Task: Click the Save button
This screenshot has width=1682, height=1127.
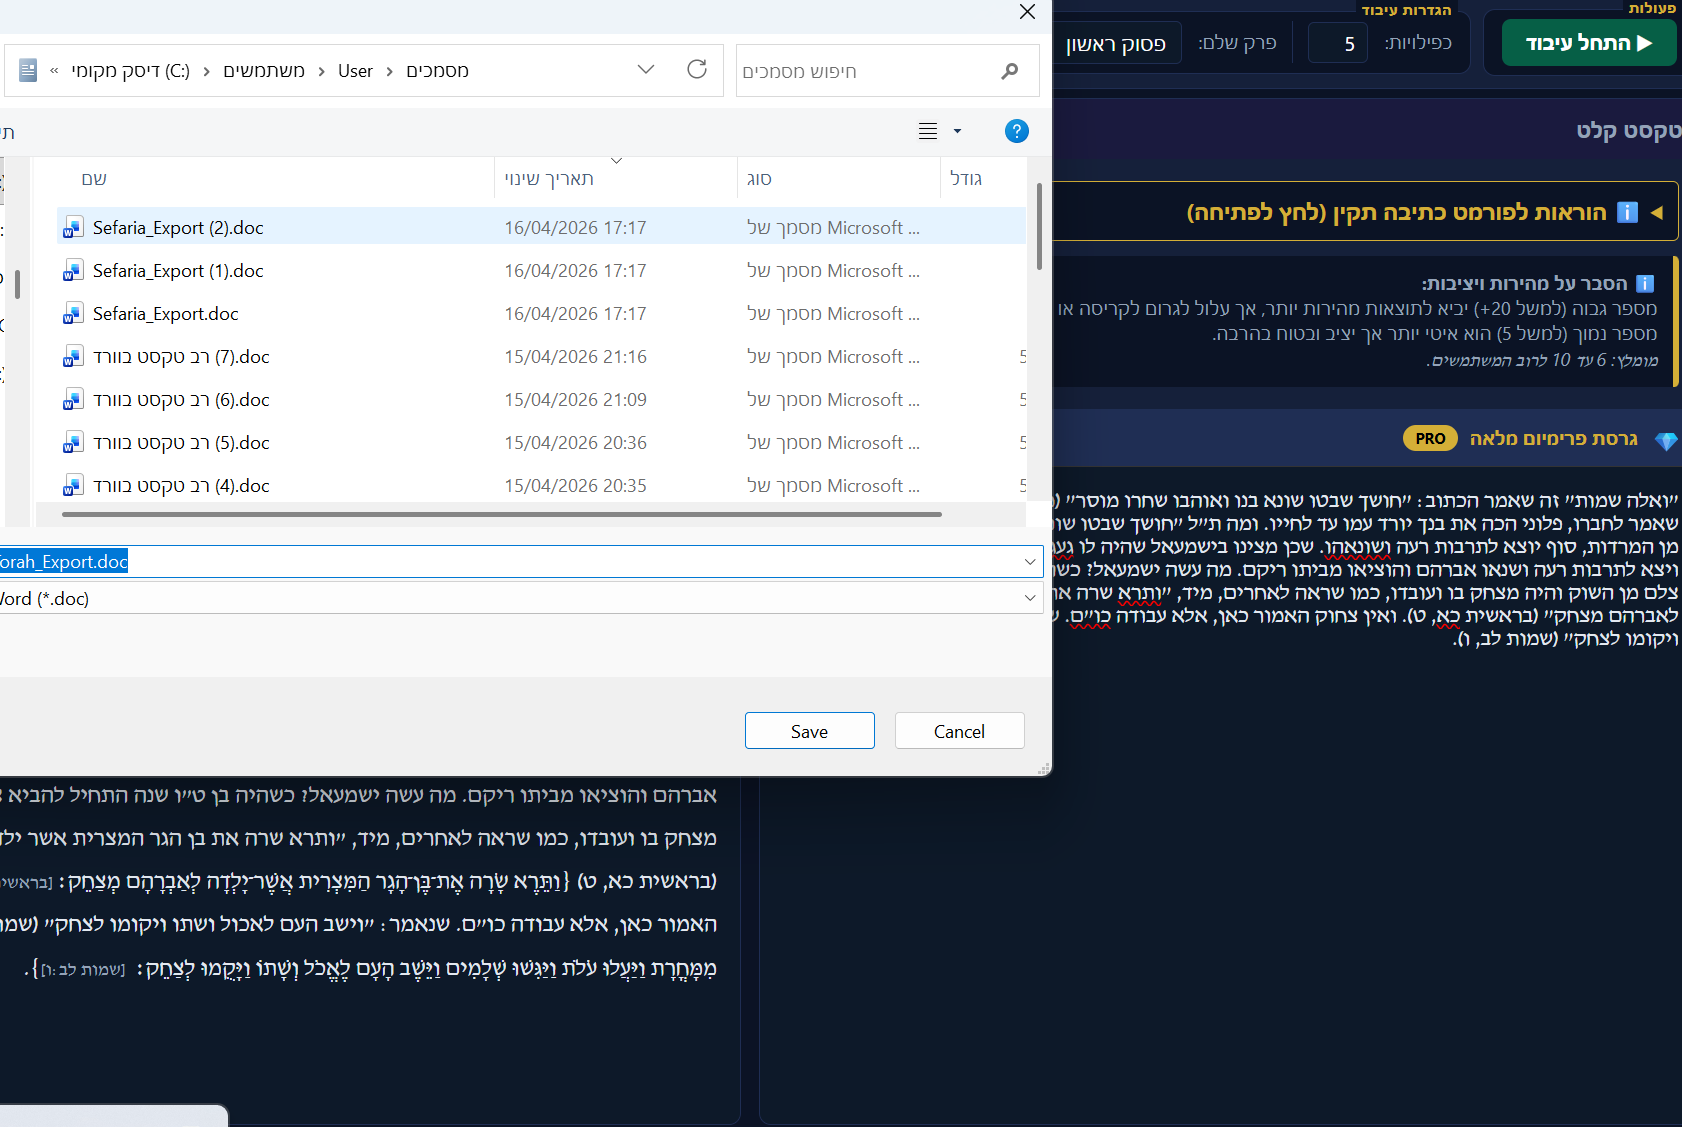Action: click(x=809, y=731)
